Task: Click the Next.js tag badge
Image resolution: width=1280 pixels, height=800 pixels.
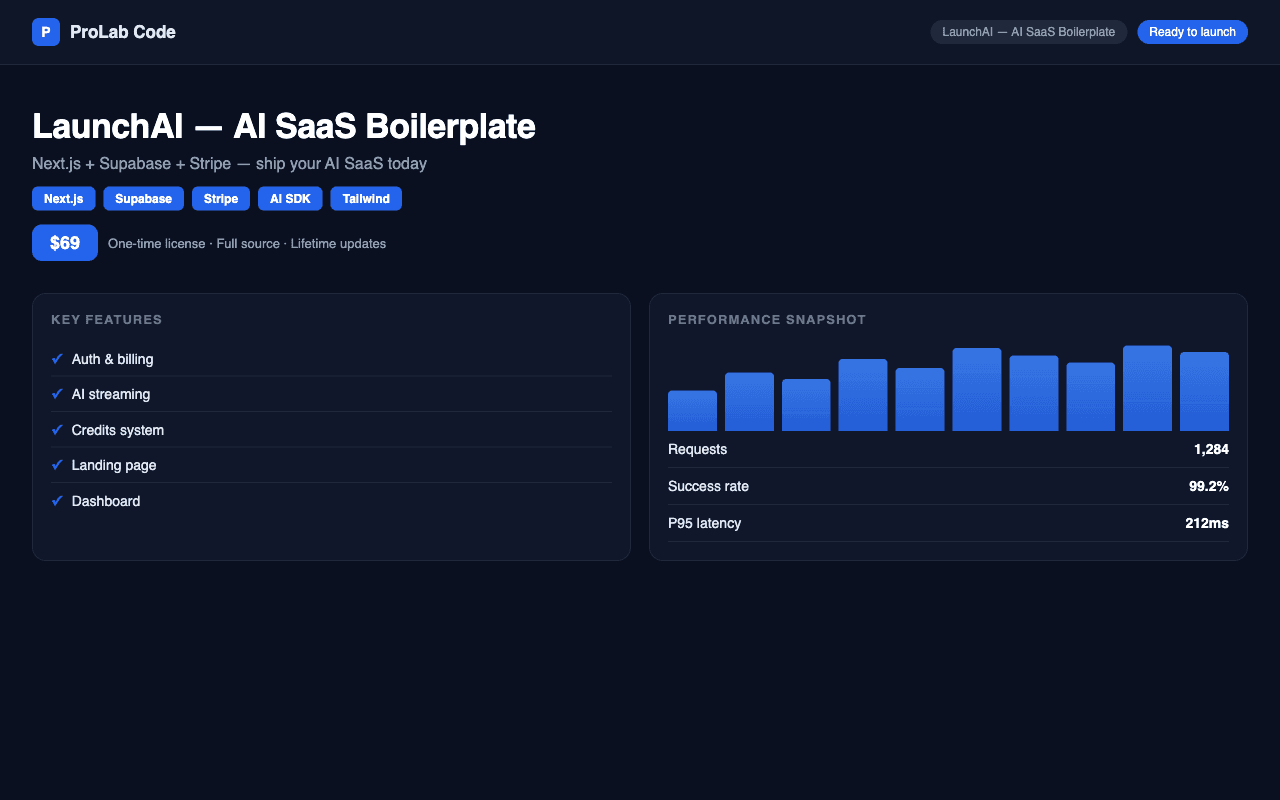Action: tap(64, 199)
